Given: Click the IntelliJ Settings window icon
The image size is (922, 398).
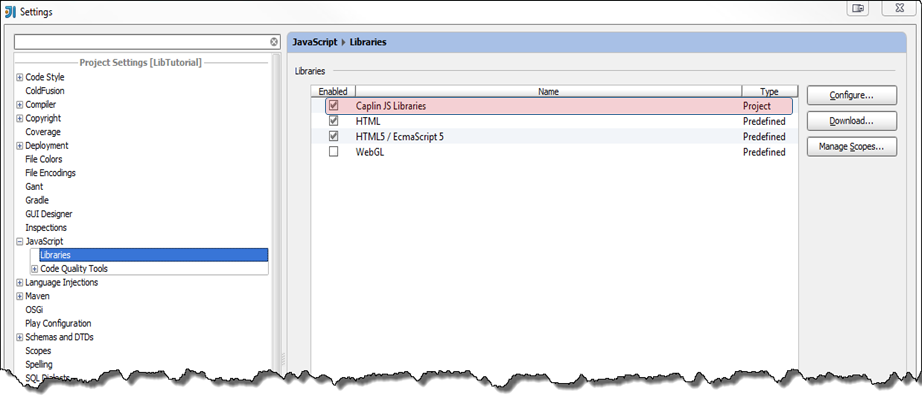Looking at the screenshot, I should point(10,12).
